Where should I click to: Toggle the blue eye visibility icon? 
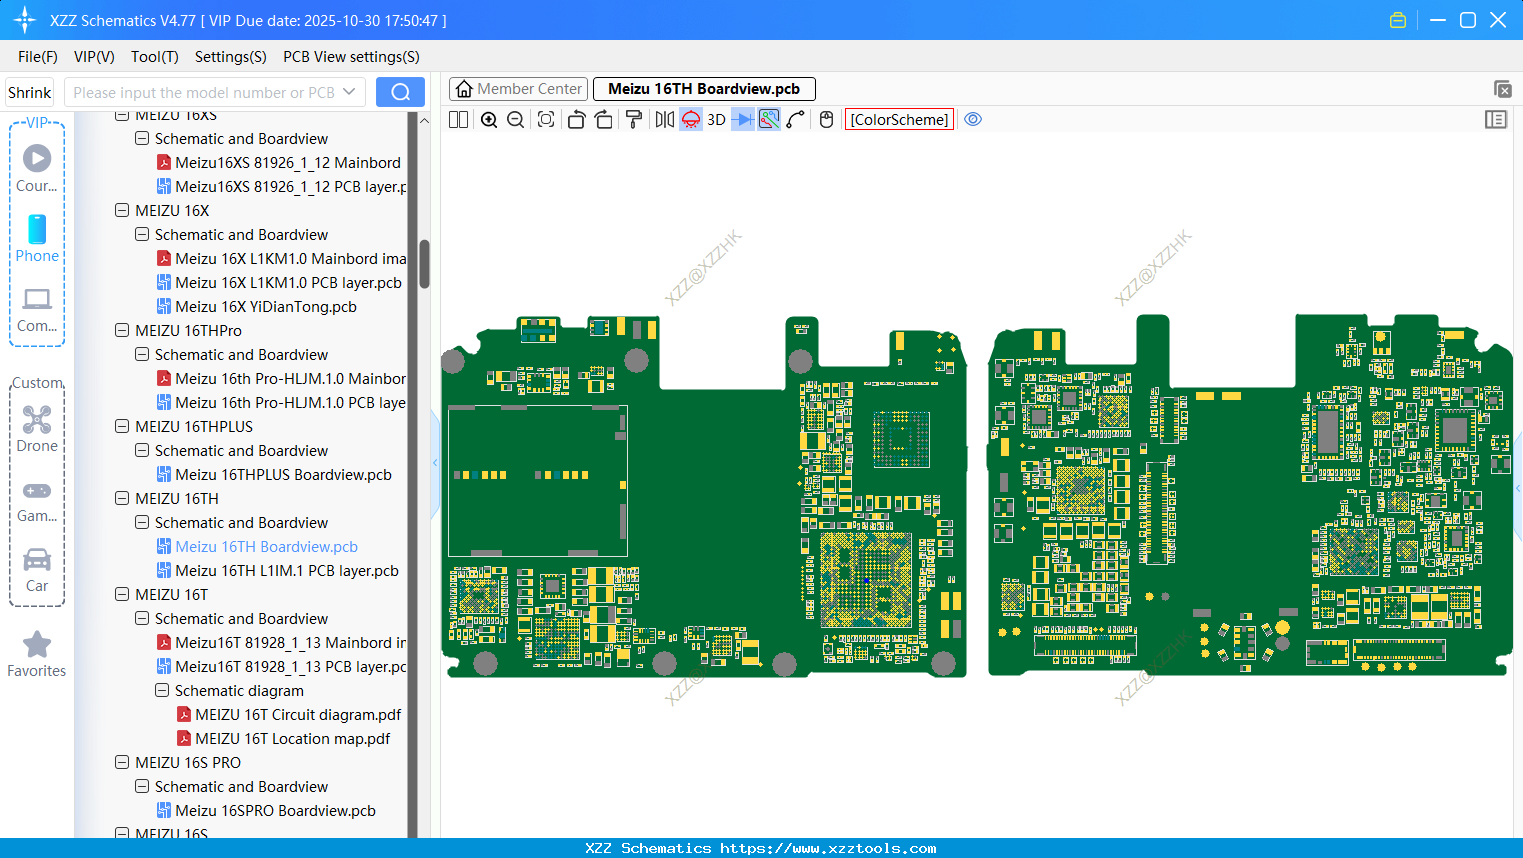[x=973, y=119]
